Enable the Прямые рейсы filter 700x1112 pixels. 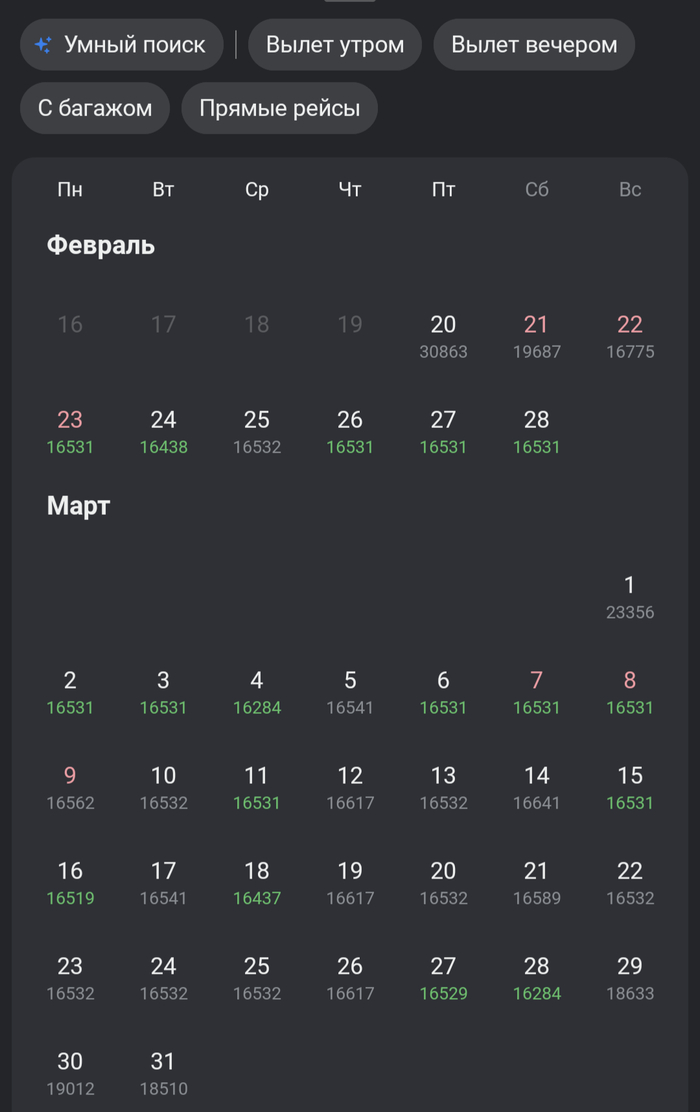(279, 108)
